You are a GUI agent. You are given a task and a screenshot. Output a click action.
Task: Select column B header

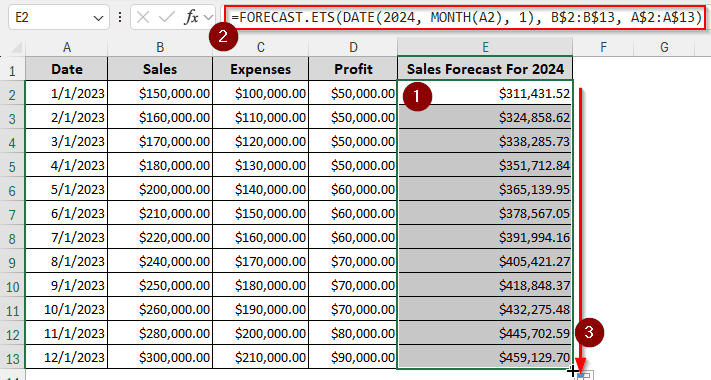tap(160, 47)
